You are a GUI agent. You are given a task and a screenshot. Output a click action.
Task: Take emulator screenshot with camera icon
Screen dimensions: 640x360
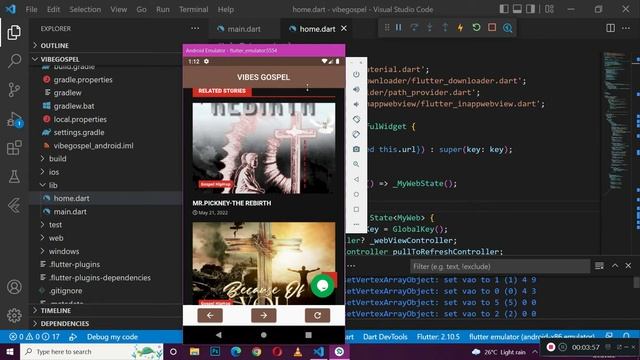click(x=356, y=149)
